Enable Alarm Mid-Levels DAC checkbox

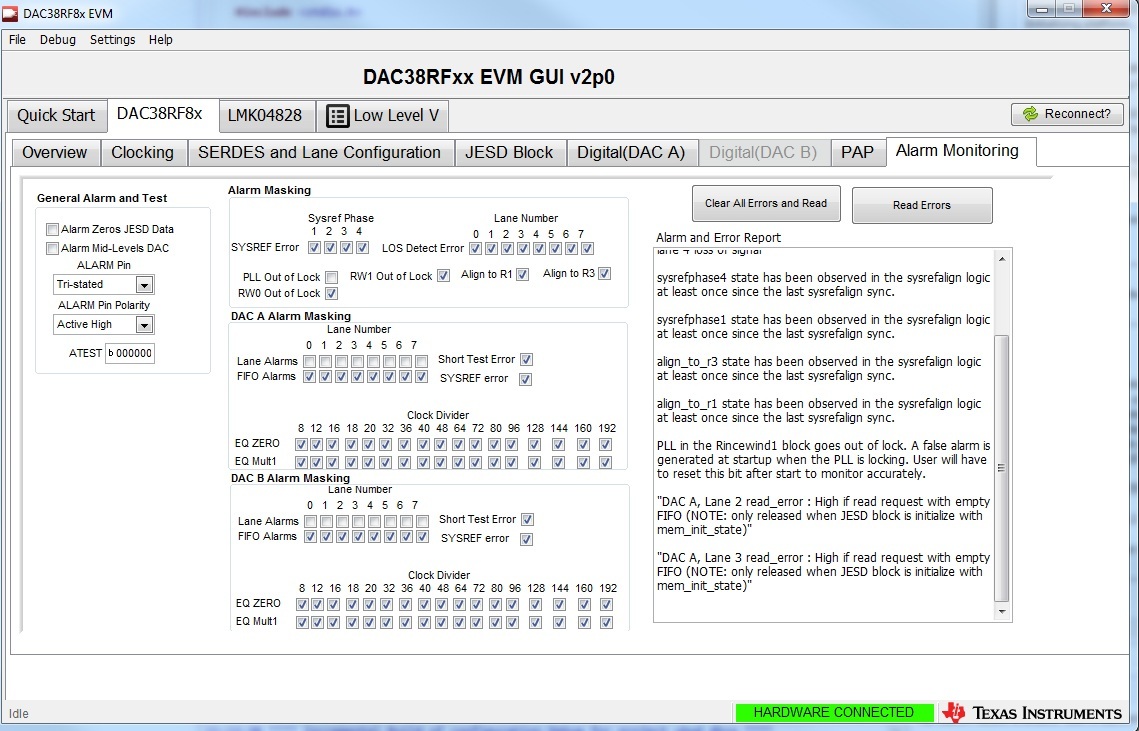pos(52,249)
